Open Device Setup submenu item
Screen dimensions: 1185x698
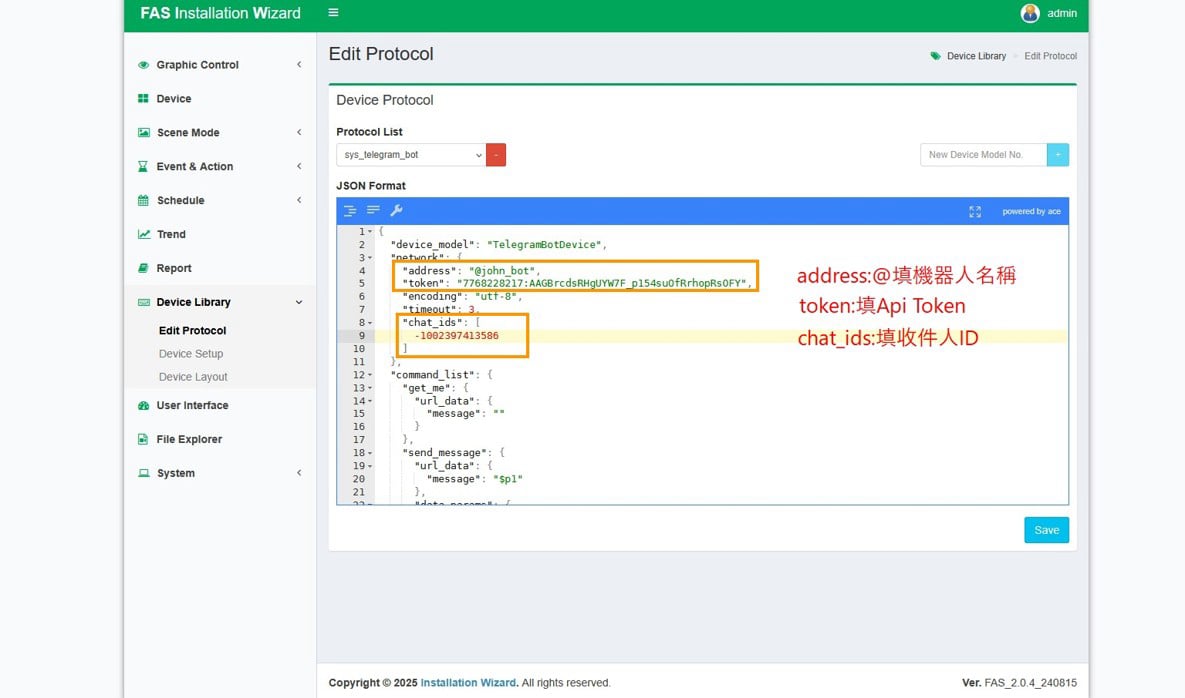(x=191, y=354)
